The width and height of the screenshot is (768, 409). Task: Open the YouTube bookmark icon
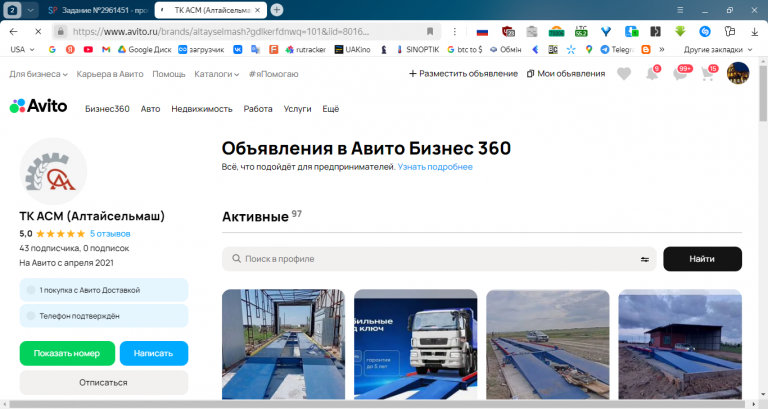click(88, 49)
